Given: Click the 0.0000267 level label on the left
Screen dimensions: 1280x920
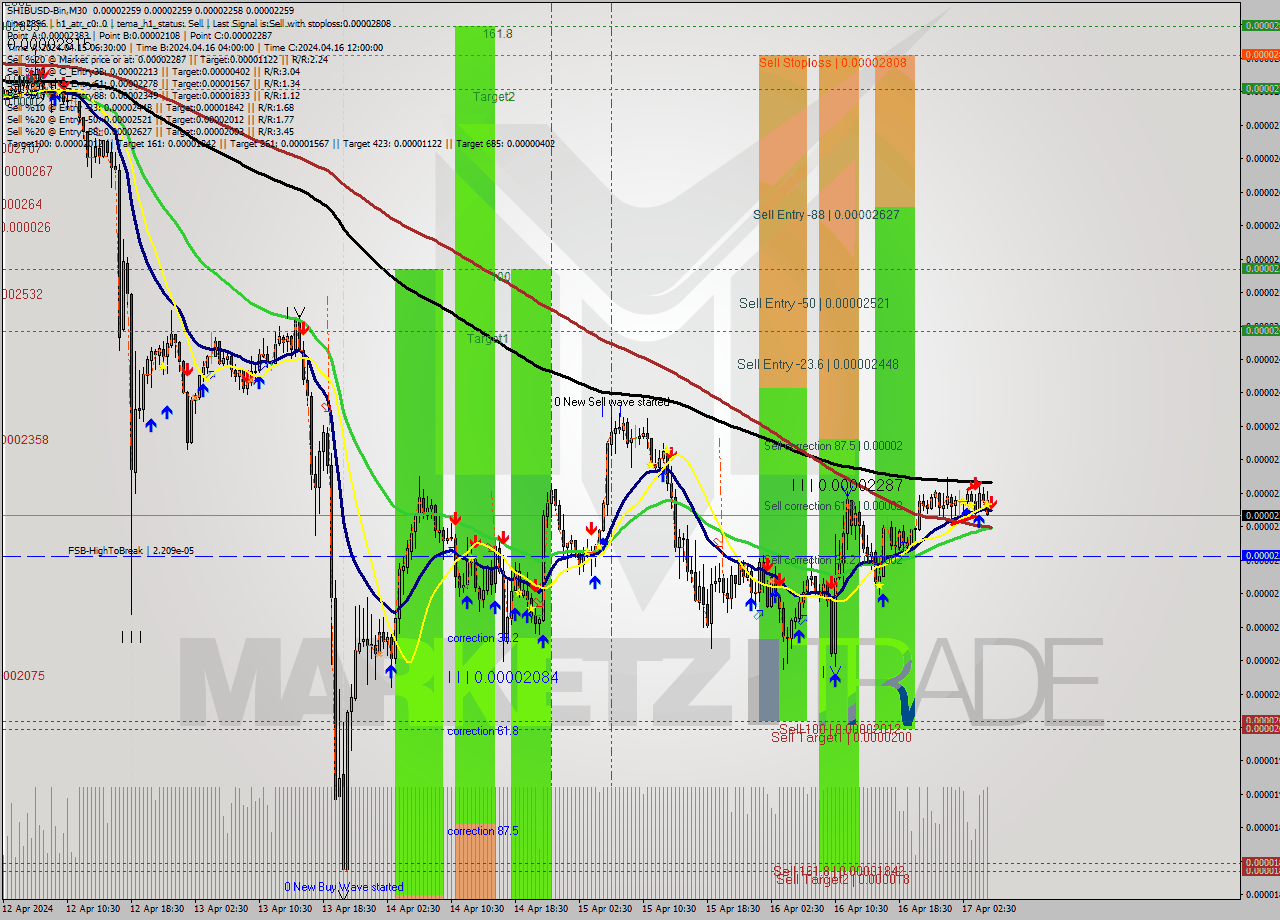Looking at the screenshot, I should point(27,171).
